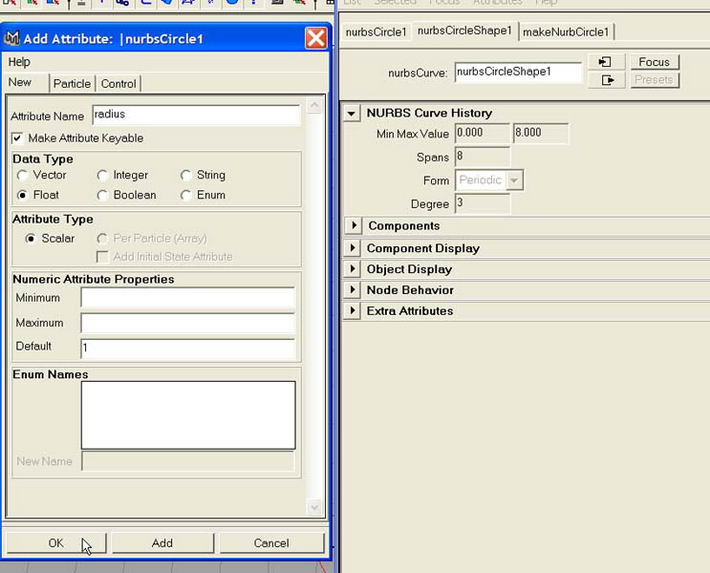Select the Enum data type

tap(186, 195)
